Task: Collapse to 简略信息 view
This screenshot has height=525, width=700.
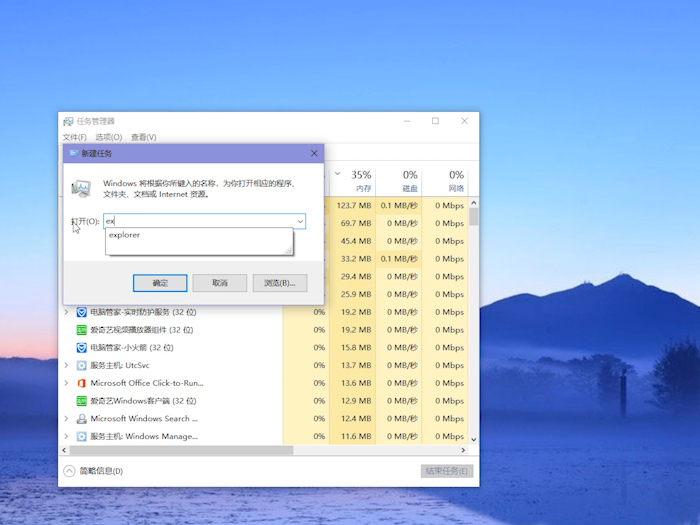Action: (94, 471)
